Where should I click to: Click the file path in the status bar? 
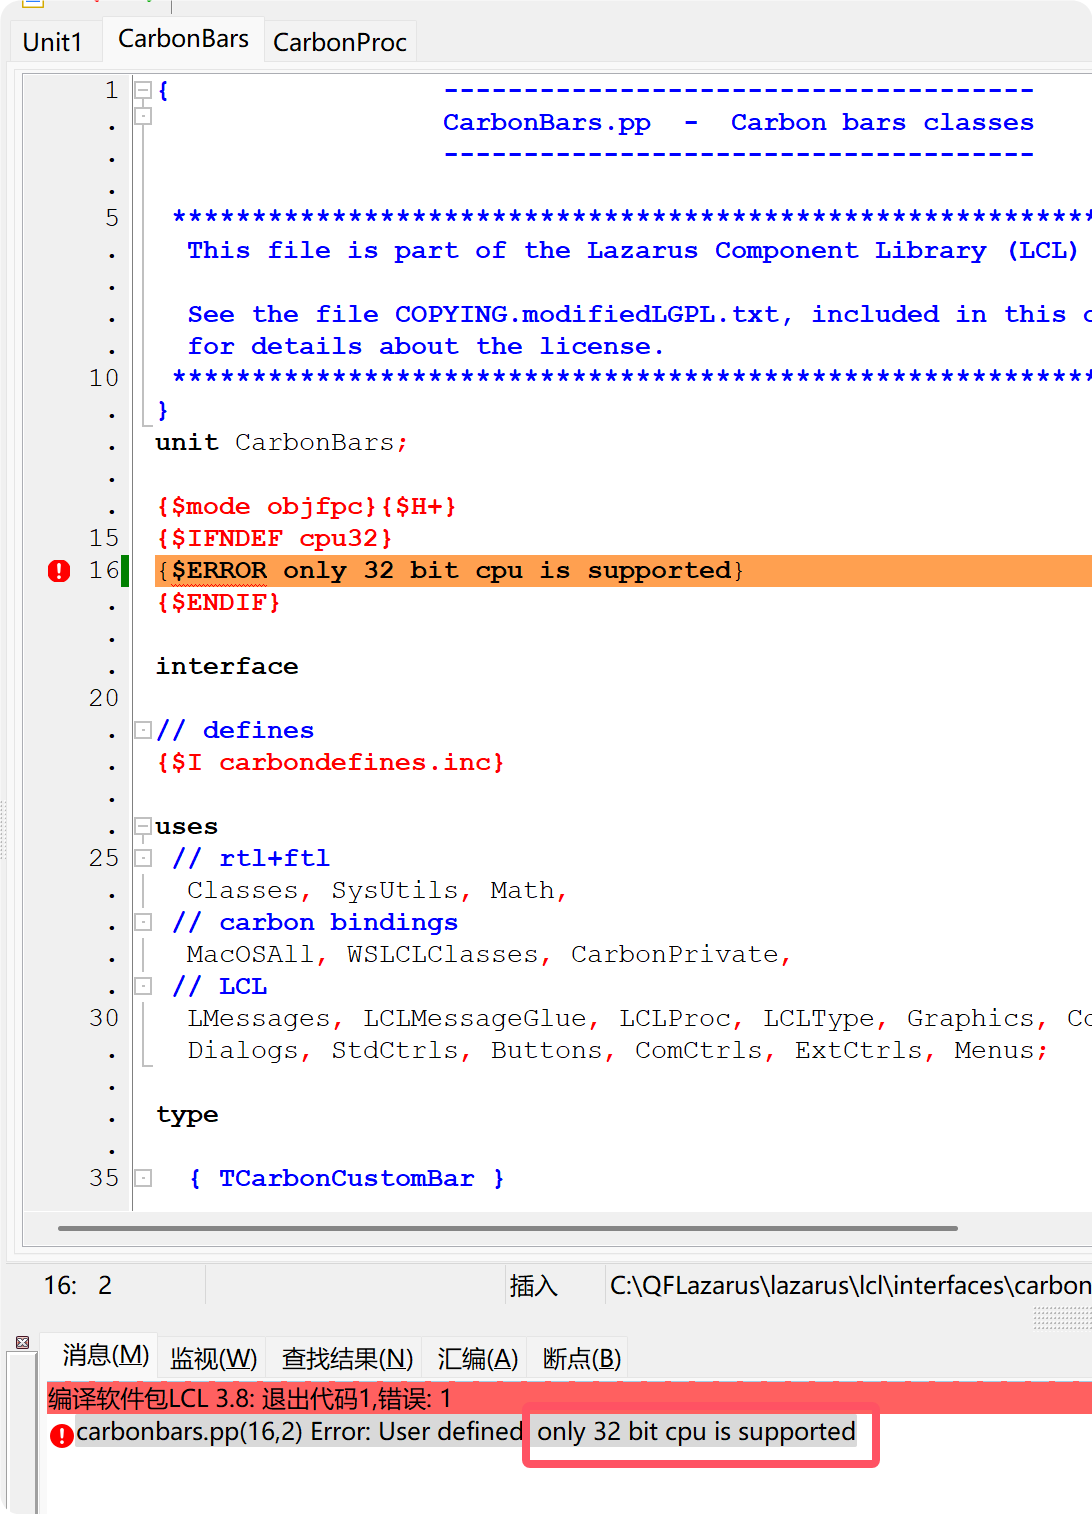pyautogui.click(x=850, y=1285)
